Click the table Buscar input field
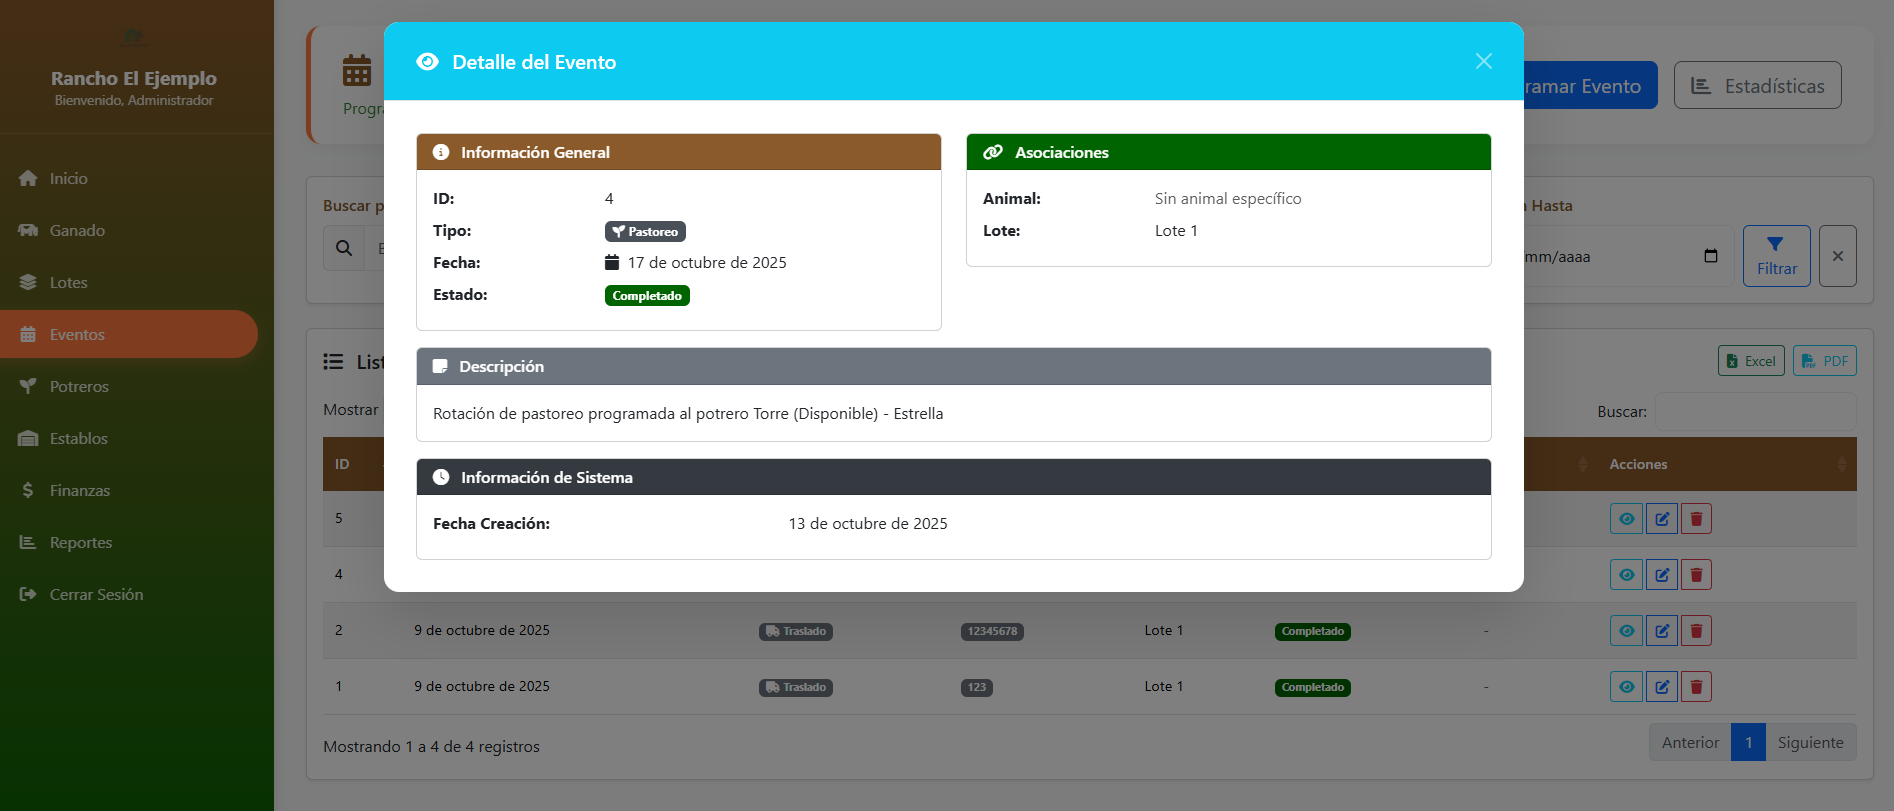Image resolution: width=1894 pixels, height=811 pixels. [x=1755, y=412]
